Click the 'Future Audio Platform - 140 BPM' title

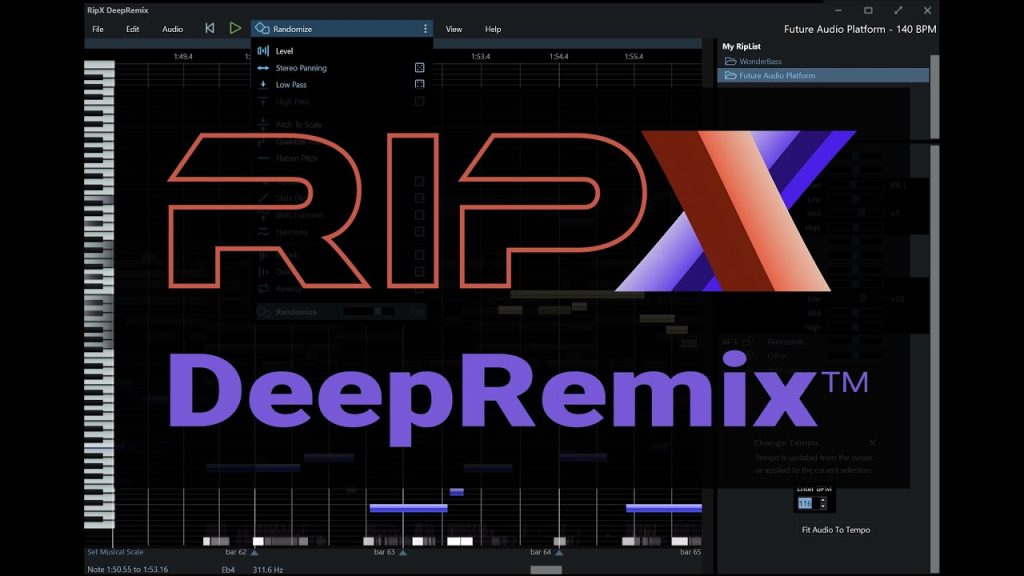point(860,29)
